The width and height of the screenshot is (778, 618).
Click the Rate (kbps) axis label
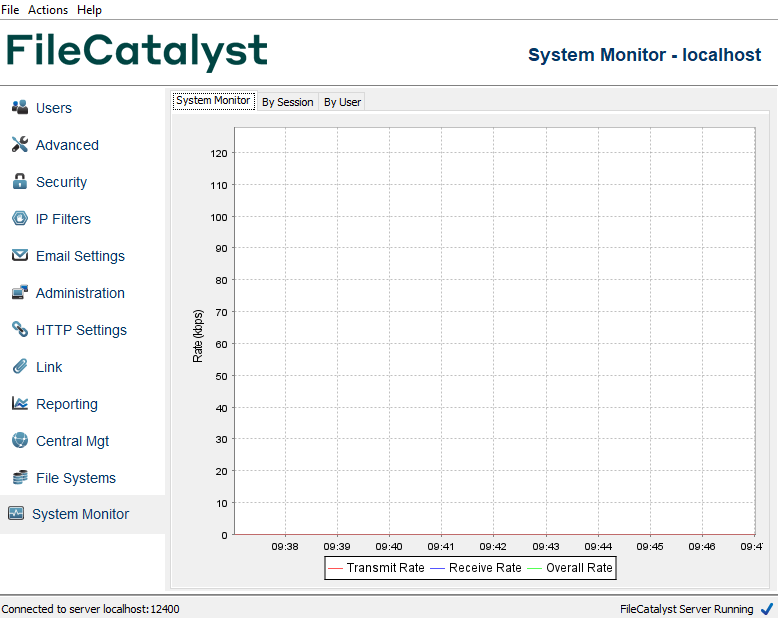coord(197,336)
